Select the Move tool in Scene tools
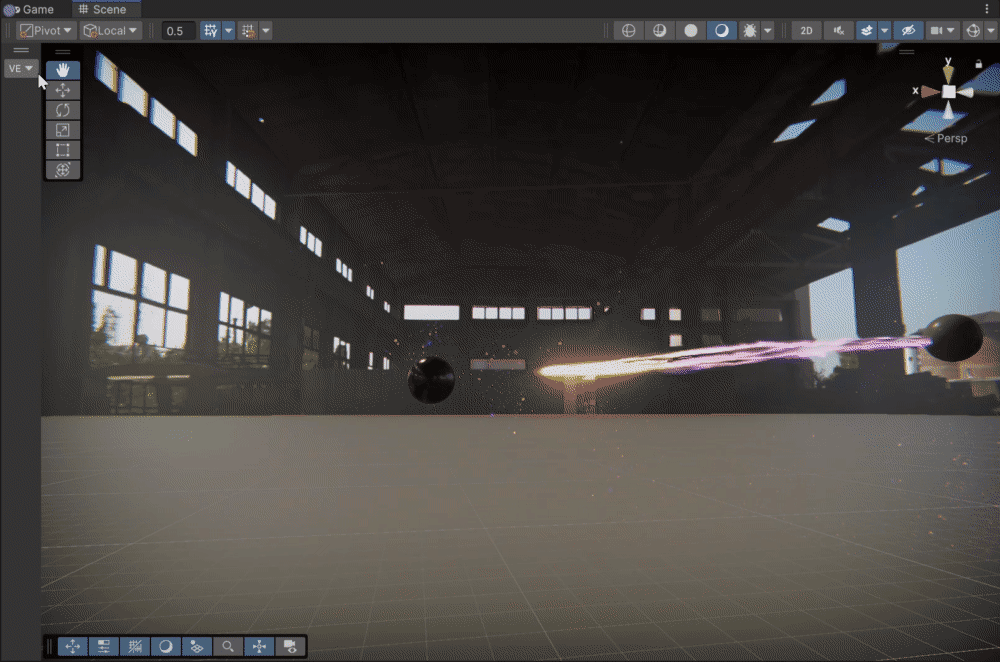 [x=62, y=90]
